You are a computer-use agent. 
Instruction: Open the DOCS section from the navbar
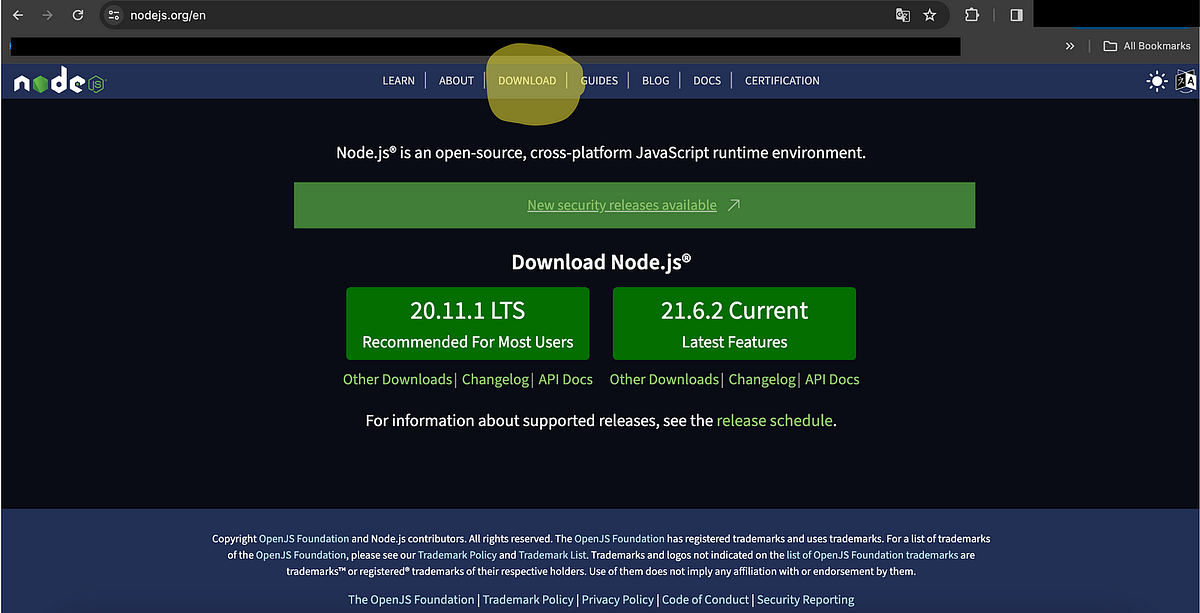pyautogui.click(x=706, y=80)
